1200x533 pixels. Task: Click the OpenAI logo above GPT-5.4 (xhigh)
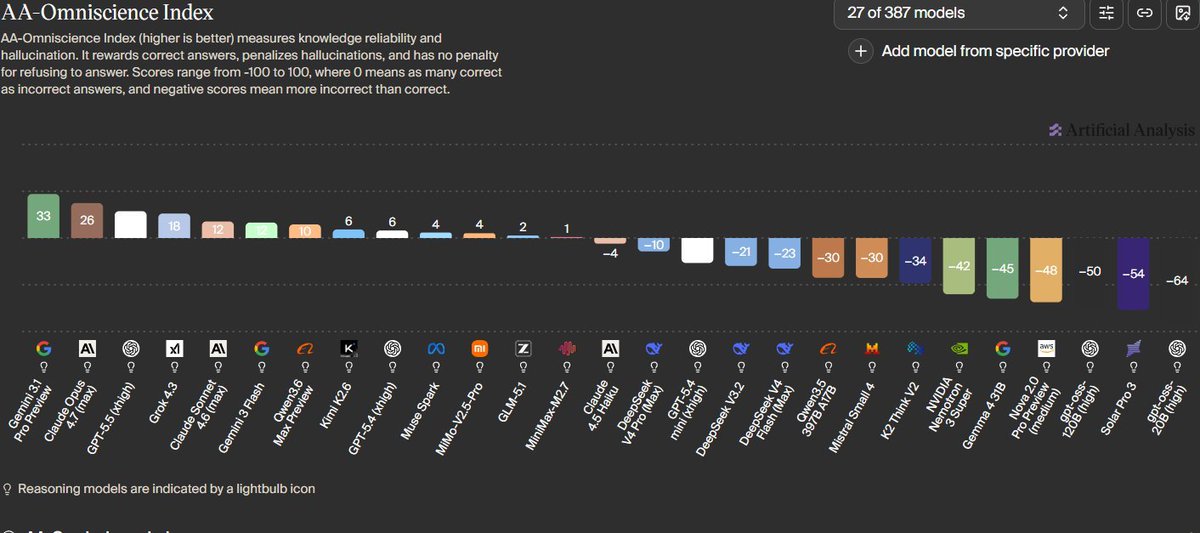[x=393, y=349]
